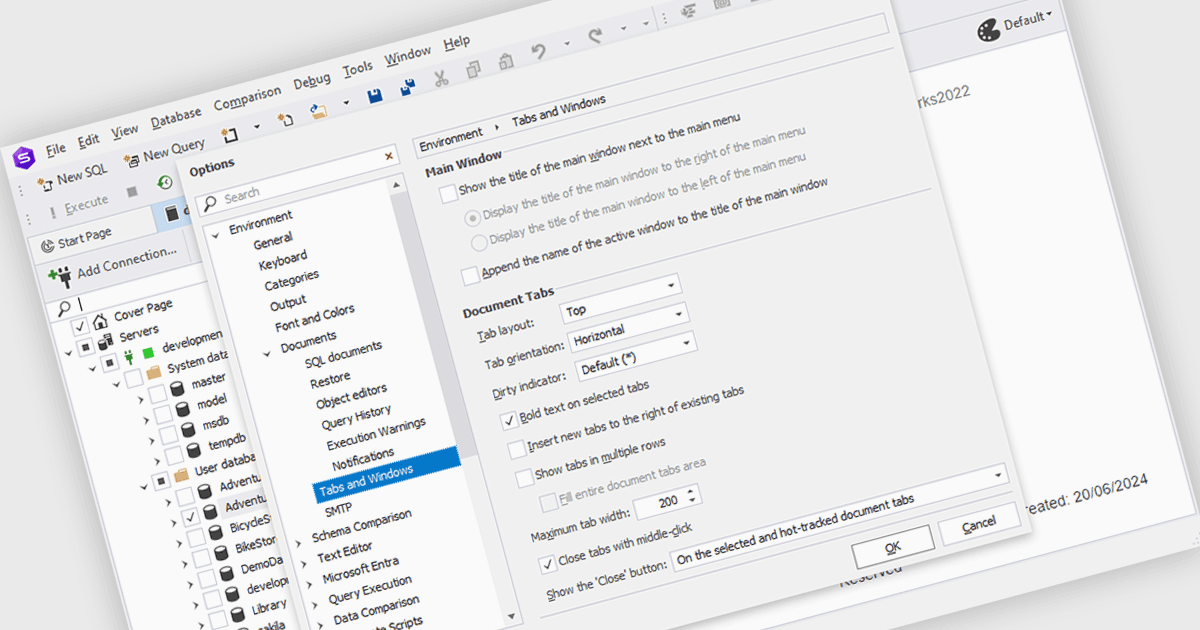The width and height of the screenshot is (1200, 630).
Task: Click the Save icon in the toolbar
Action: click(375, 96)
